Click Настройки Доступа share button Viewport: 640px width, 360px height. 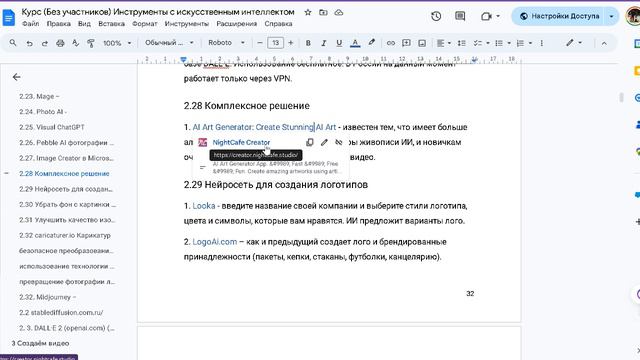pyautogui.click(x=560, y=16)
